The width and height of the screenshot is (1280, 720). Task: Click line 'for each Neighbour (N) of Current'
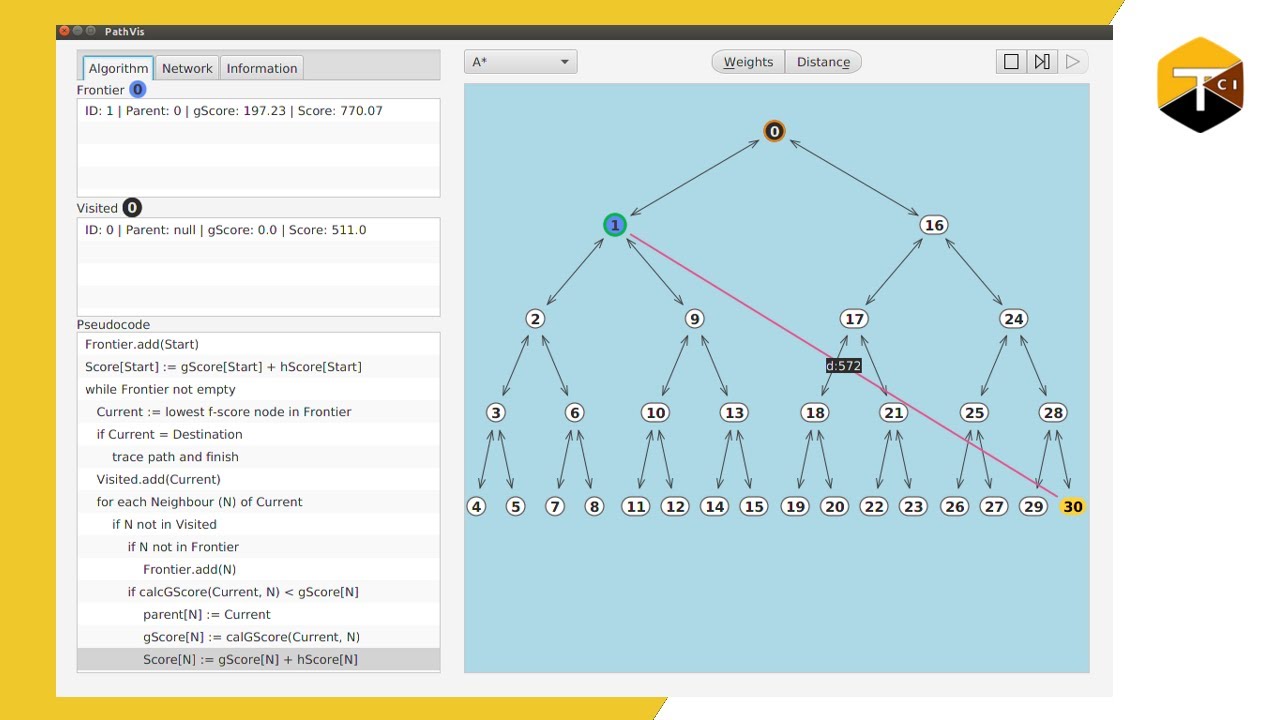click(x=258, y=502)
